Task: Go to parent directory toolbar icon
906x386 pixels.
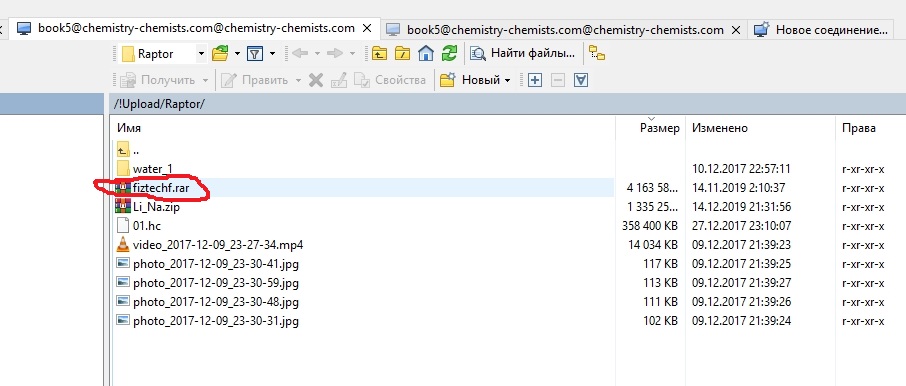Action: click(378, 54)
